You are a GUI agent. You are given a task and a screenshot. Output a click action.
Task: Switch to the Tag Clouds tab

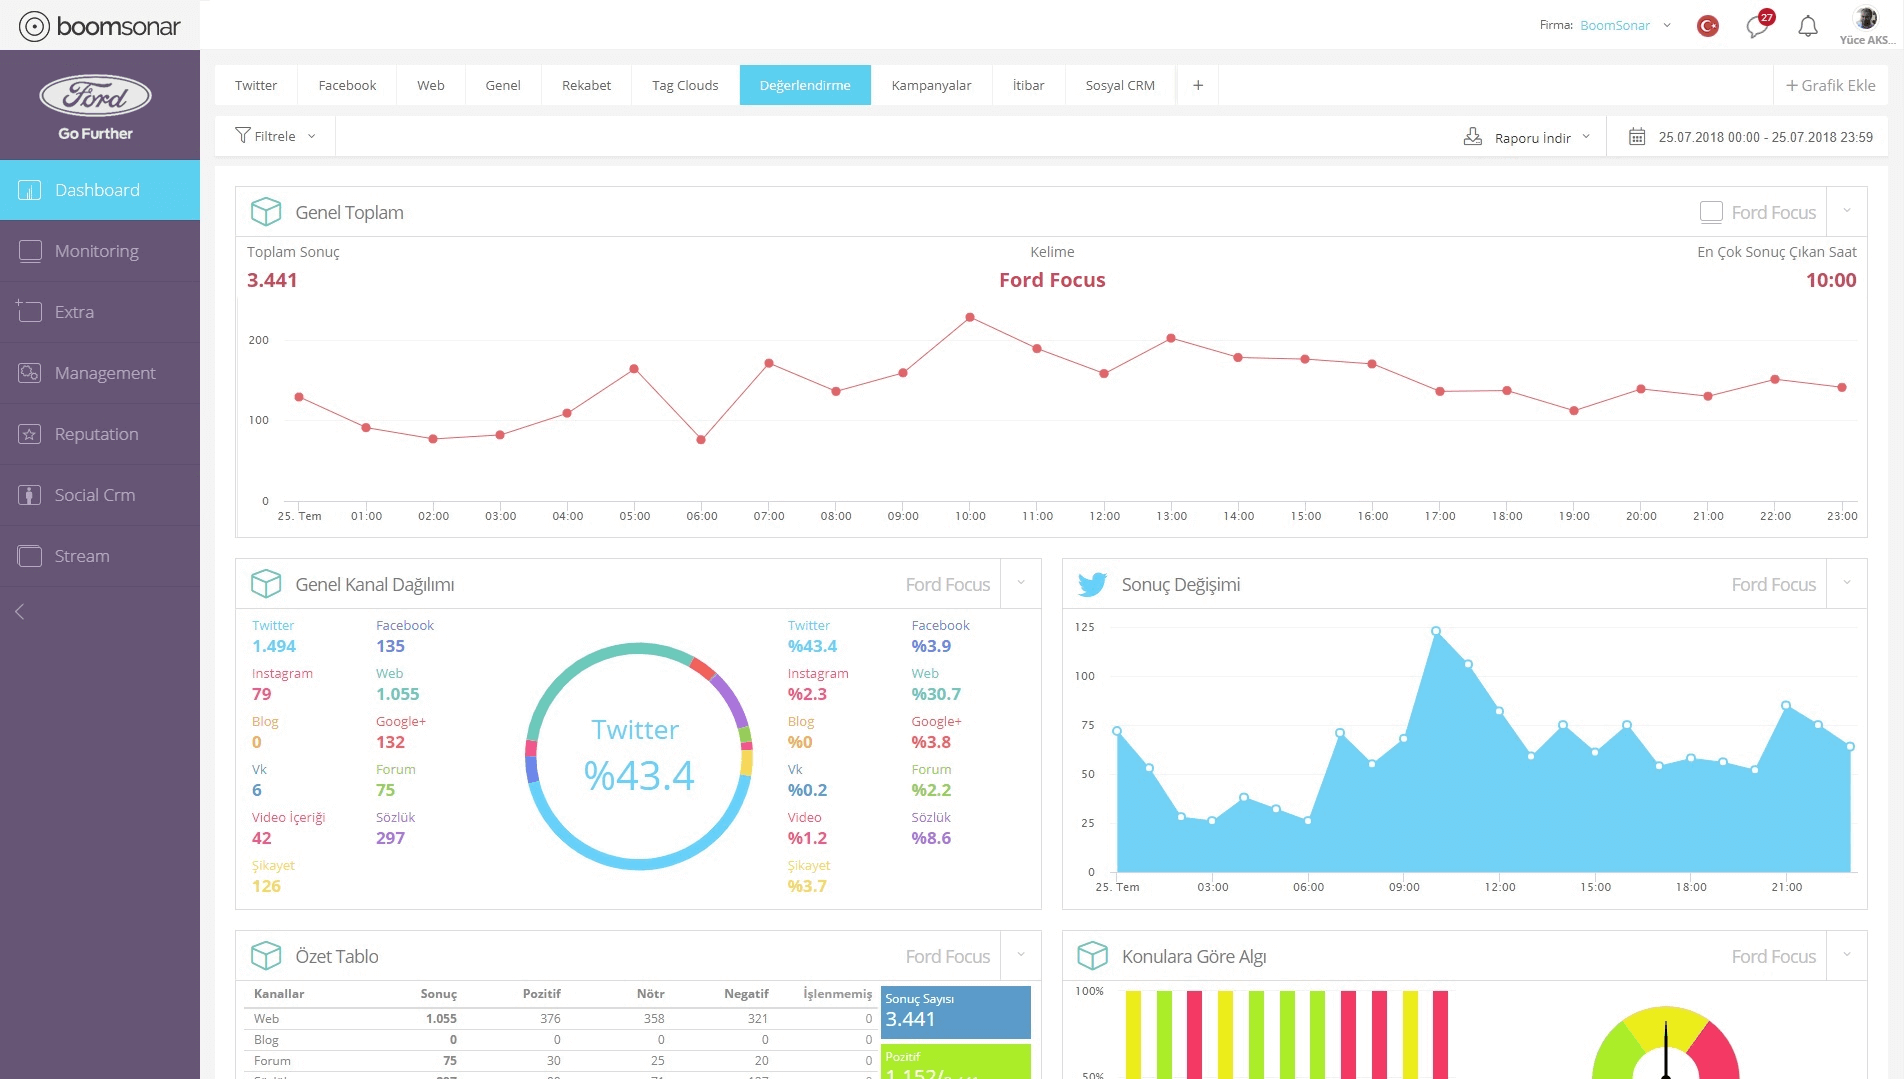685,85
